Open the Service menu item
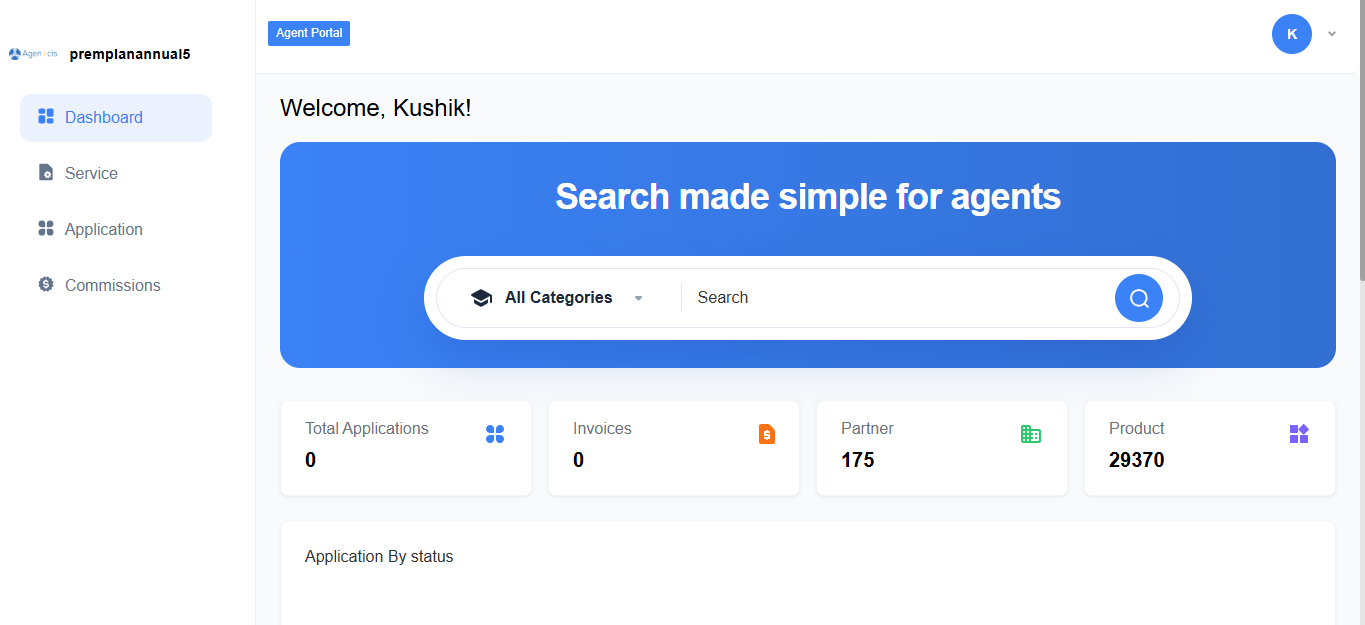 [91, 173]
